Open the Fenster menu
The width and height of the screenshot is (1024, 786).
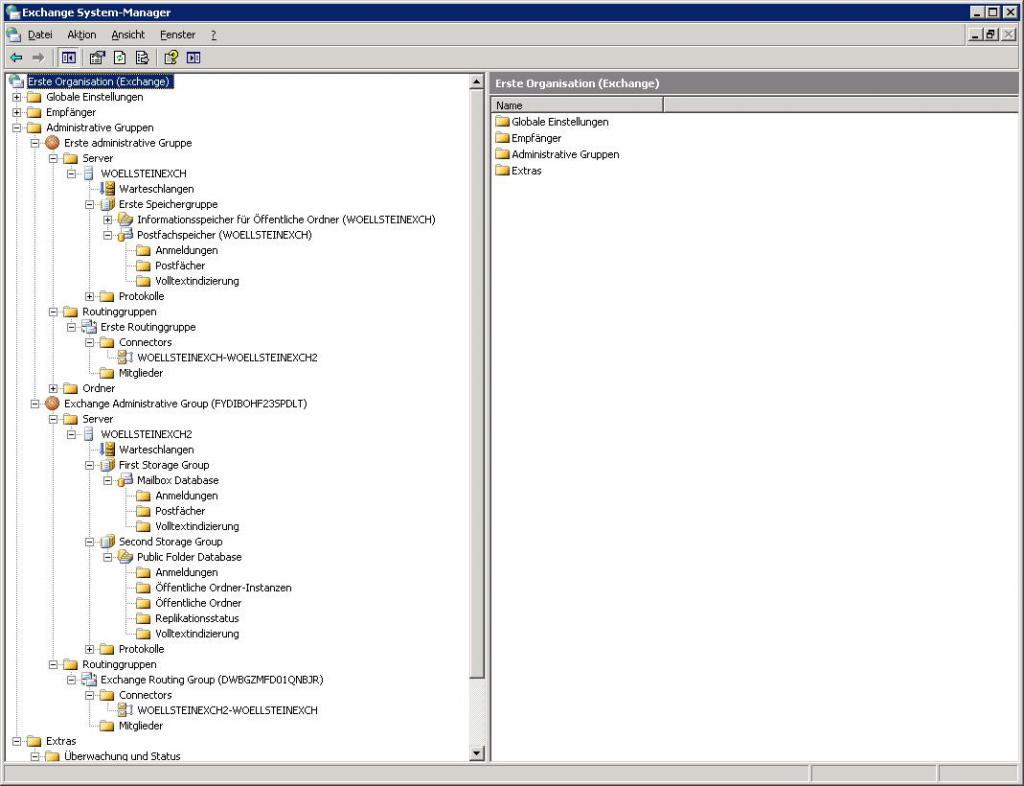point(178,35)
